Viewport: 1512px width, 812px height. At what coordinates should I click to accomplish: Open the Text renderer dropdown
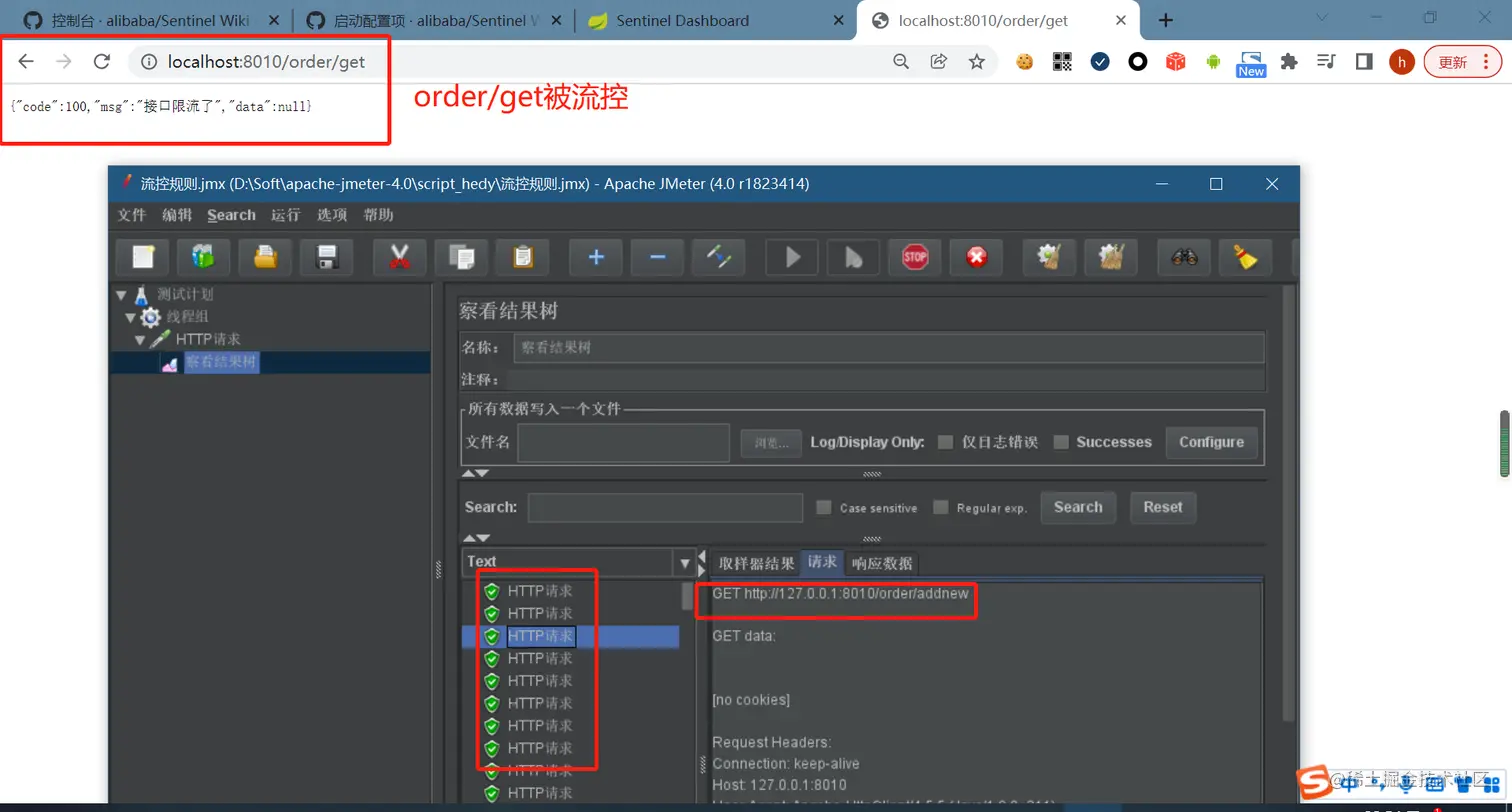(685, 562)
